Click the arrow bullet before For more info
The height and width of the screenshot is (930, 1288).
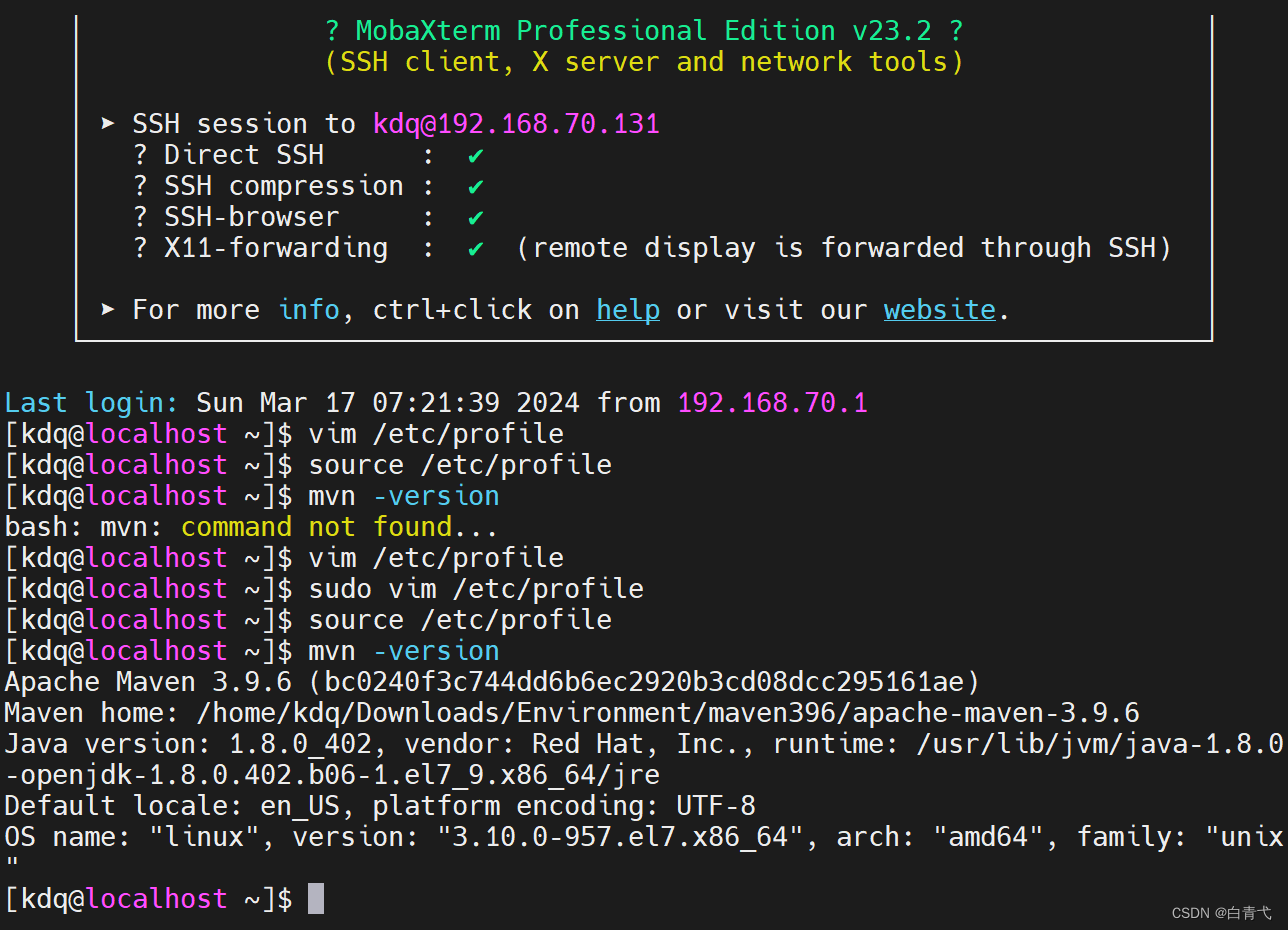108,310
